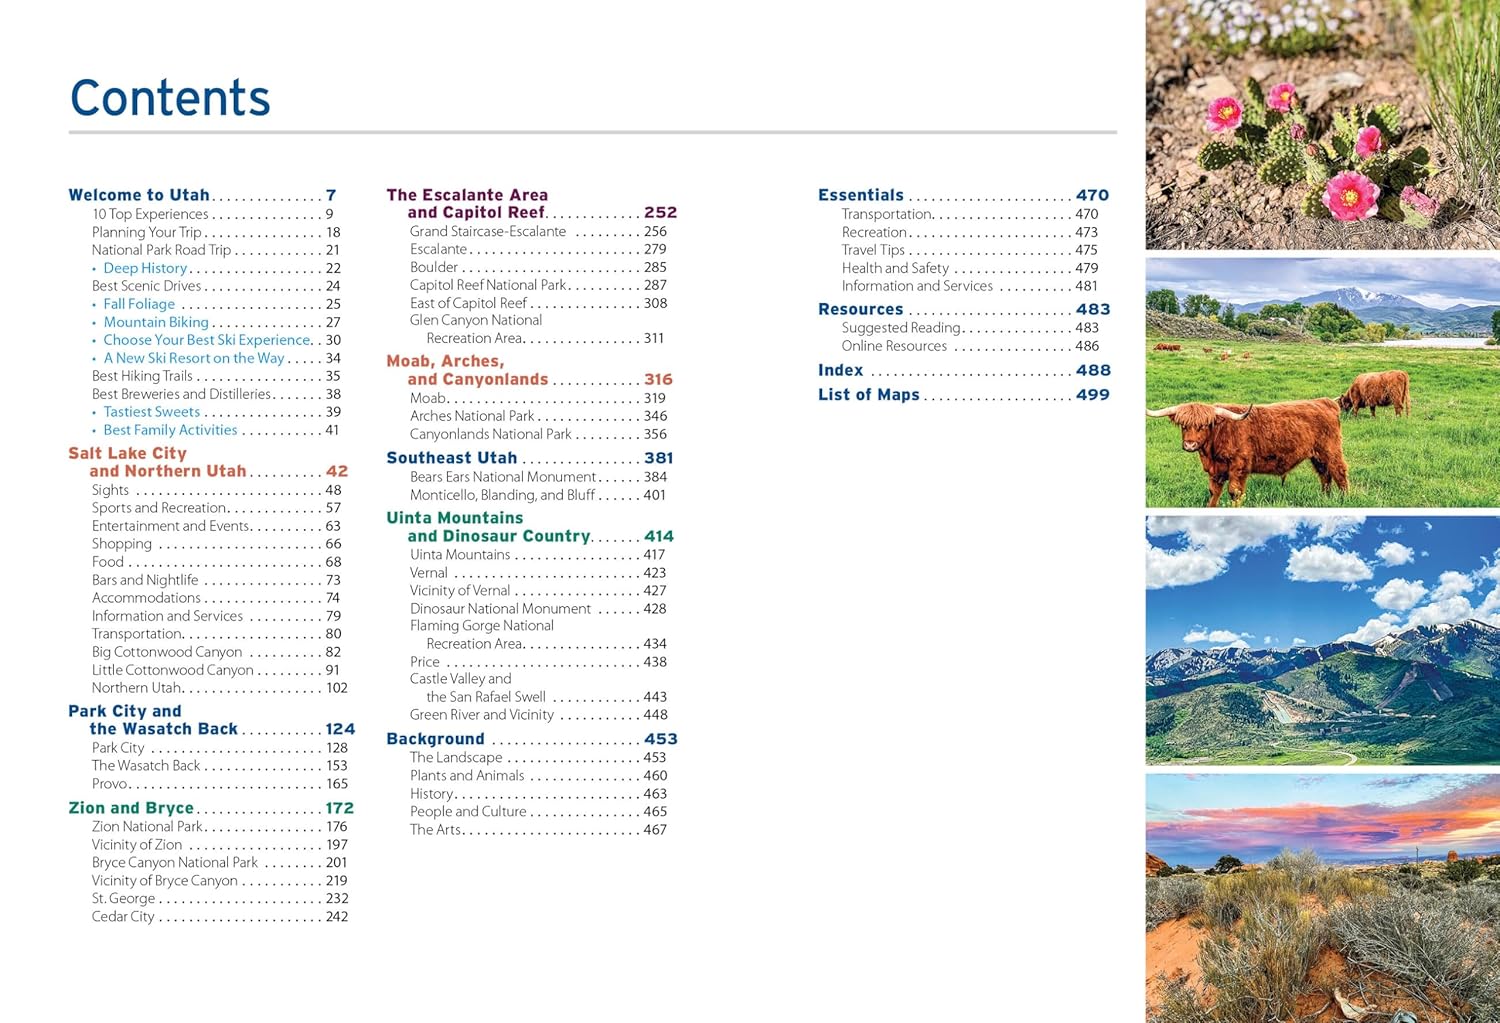The height and width of the screenshot is (1023, 1500).
Task: Click the desert sunset photo
Action: pyautogui.click(x=1322, y=897)
